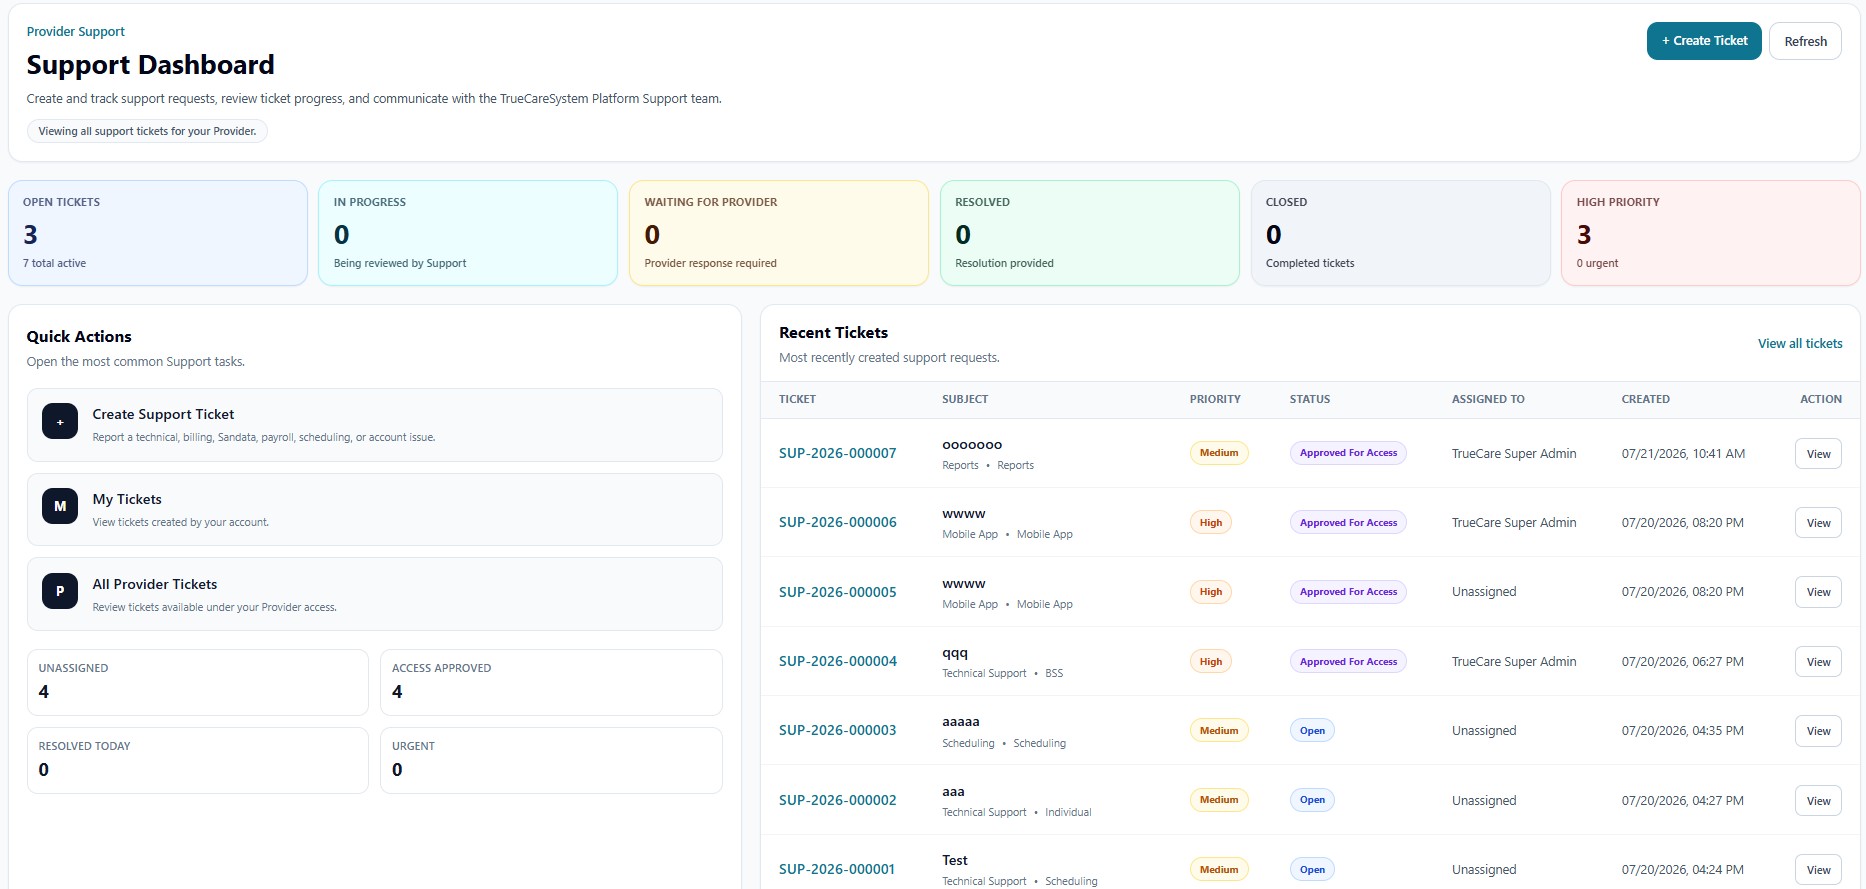This screenshot has width=1866, height=889.
Task: Click subject 'Test' in the tickets table
Action: pos(955,860)
